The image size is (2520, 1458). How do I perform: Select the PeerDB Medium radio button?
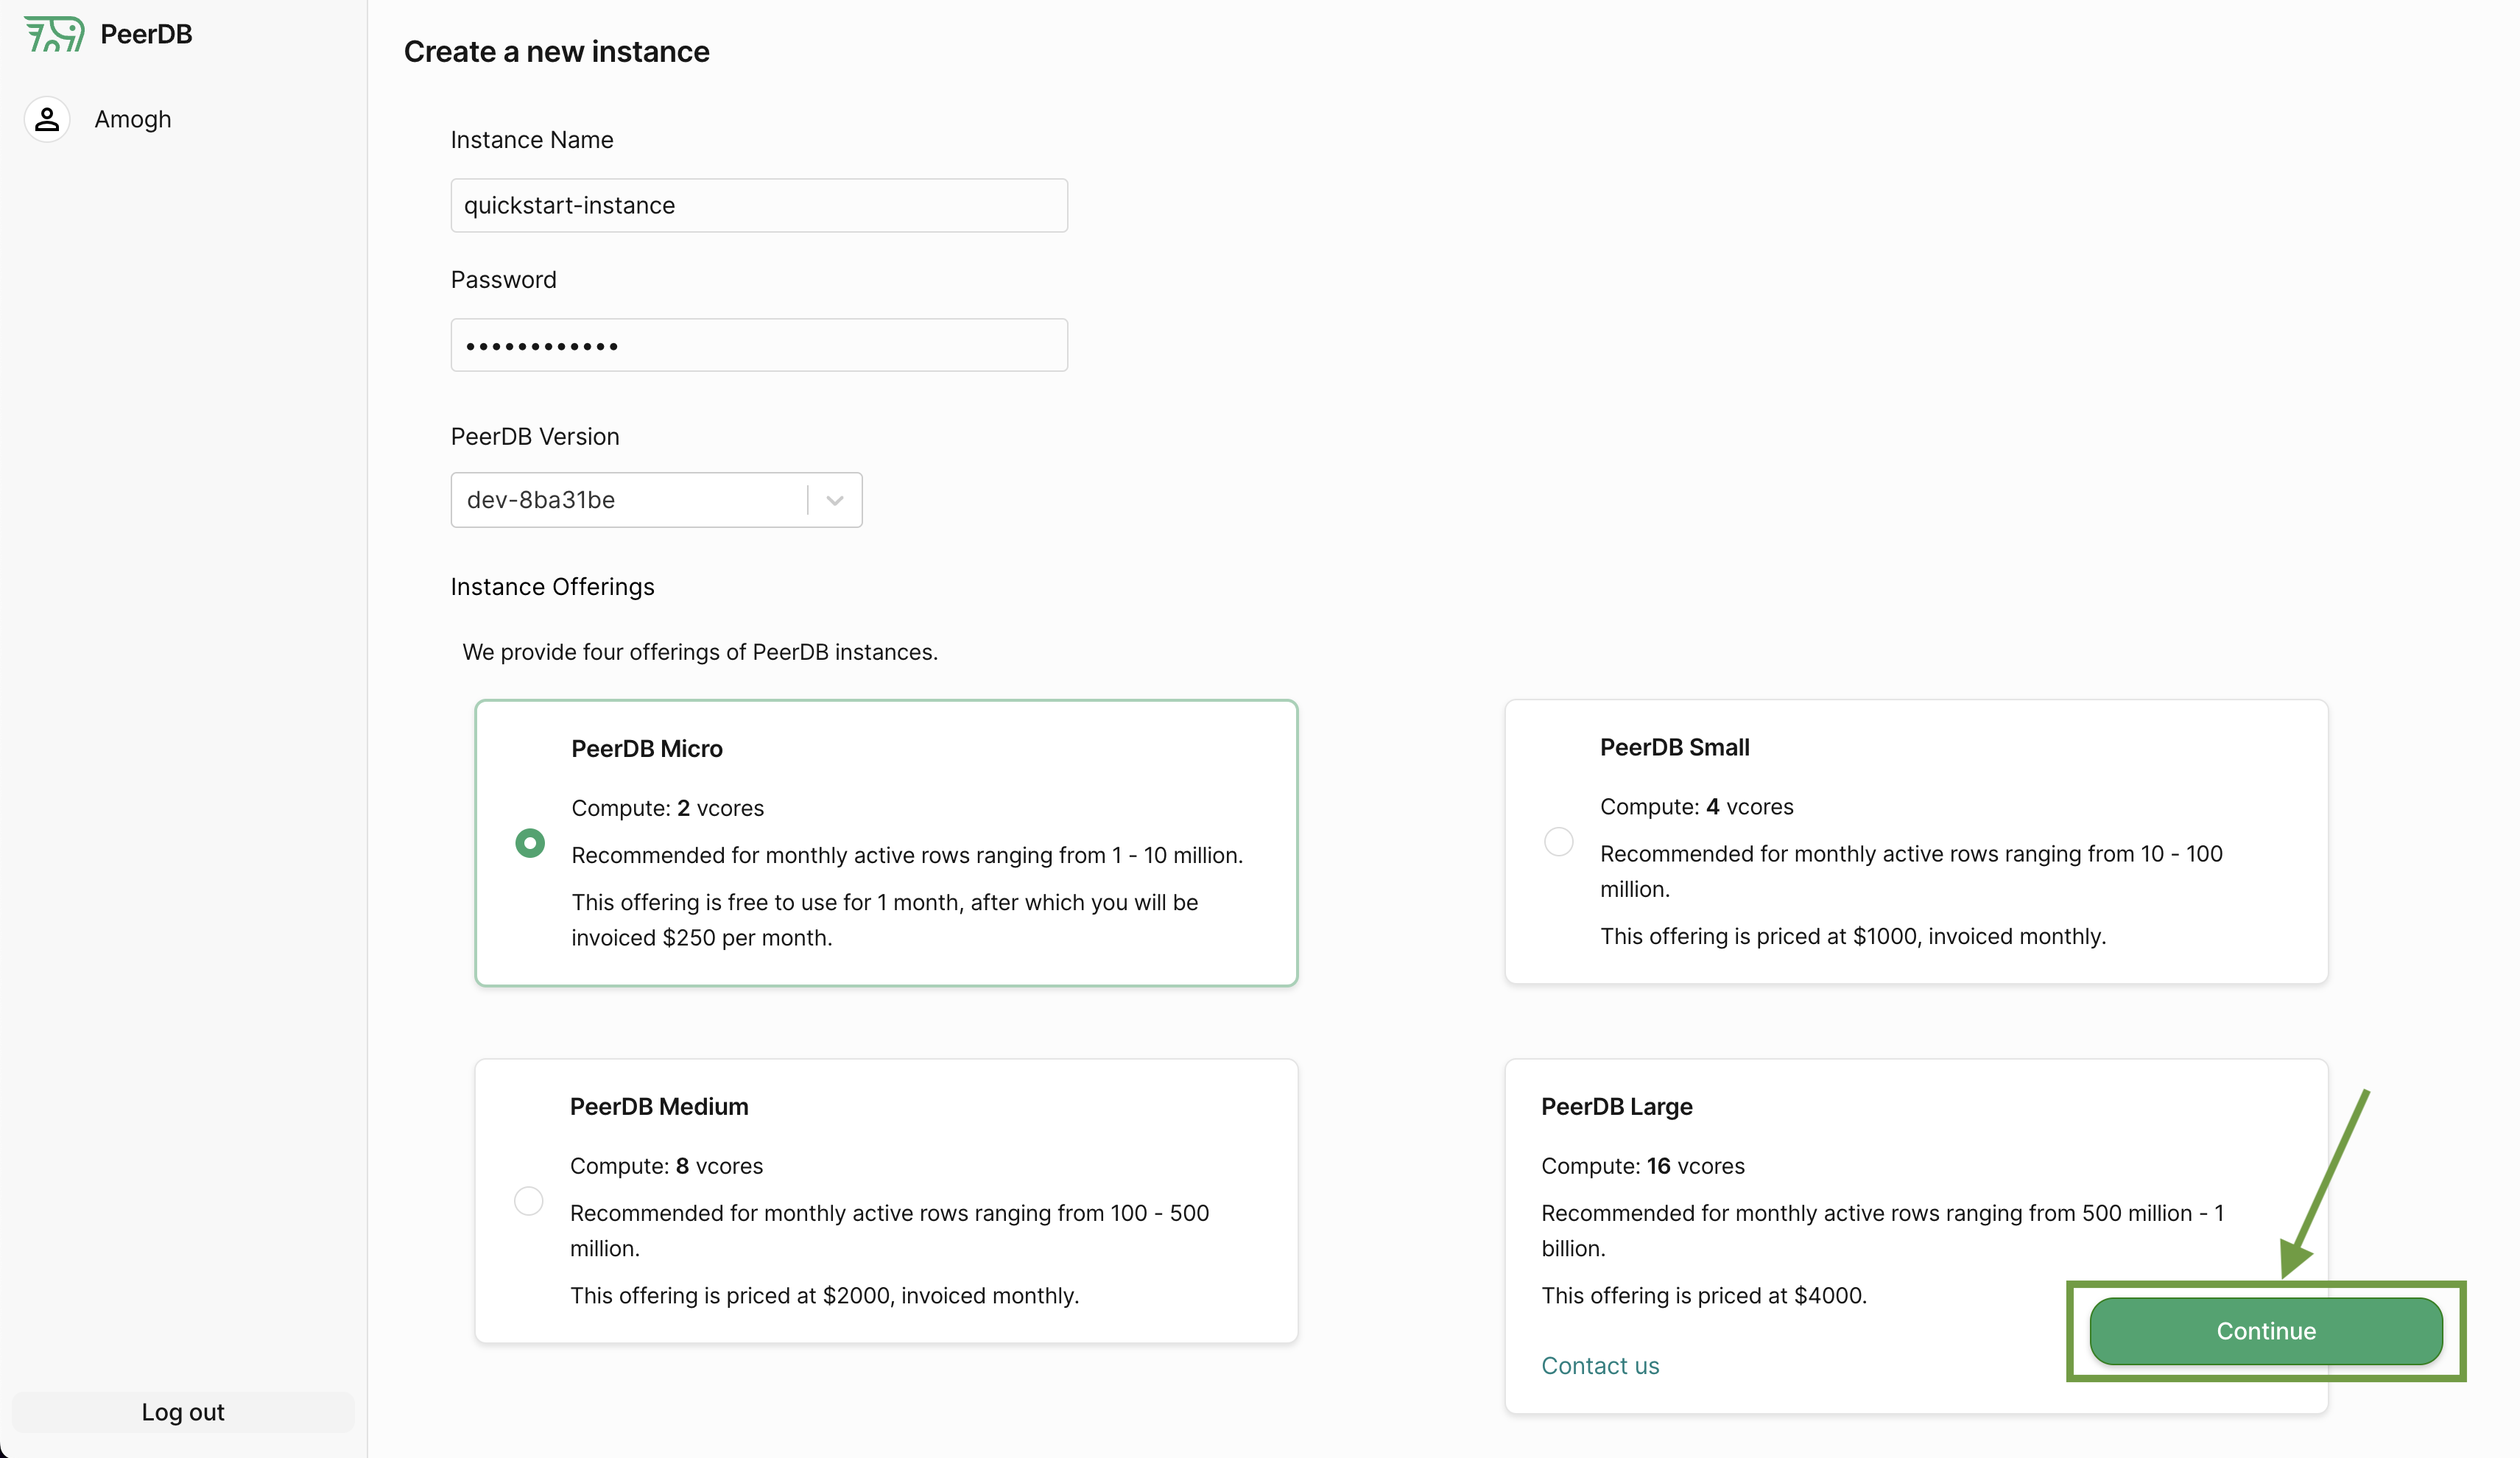coord(528,1200)
